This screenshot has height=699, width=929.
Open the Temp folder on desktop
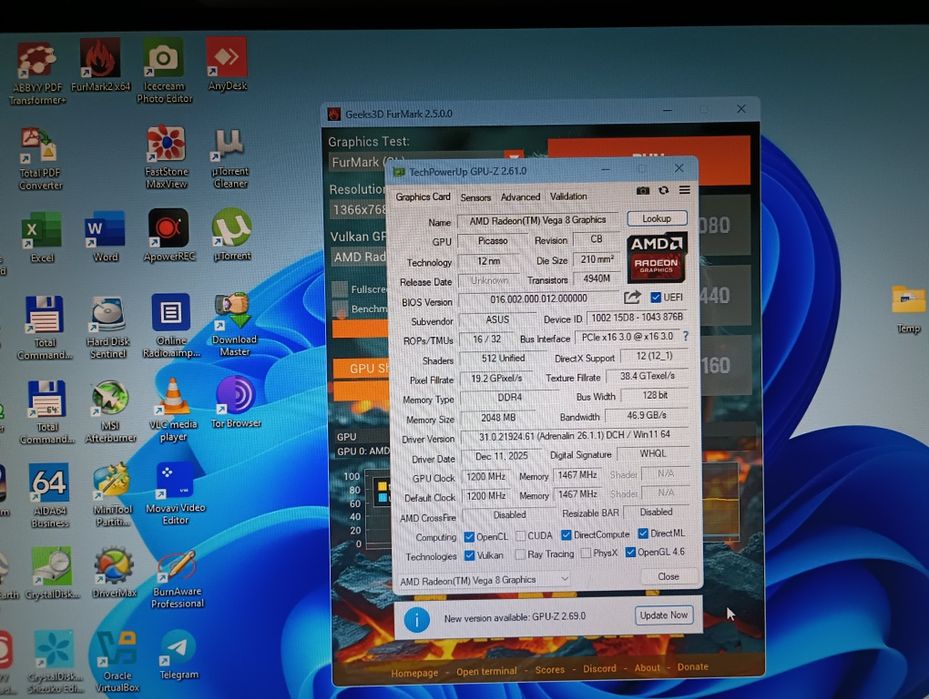click(x=908, y=310)
